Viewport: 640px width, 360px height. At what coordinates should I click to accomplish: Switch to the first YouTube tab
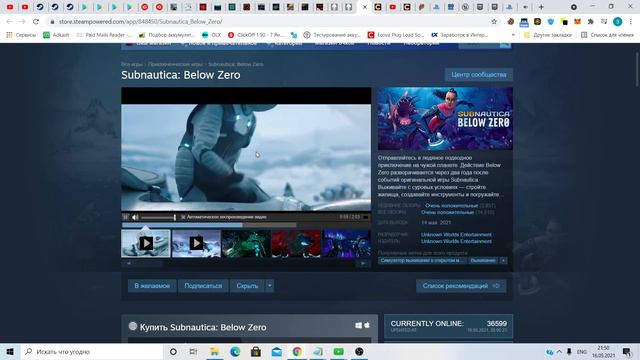[x=10, y=7]
